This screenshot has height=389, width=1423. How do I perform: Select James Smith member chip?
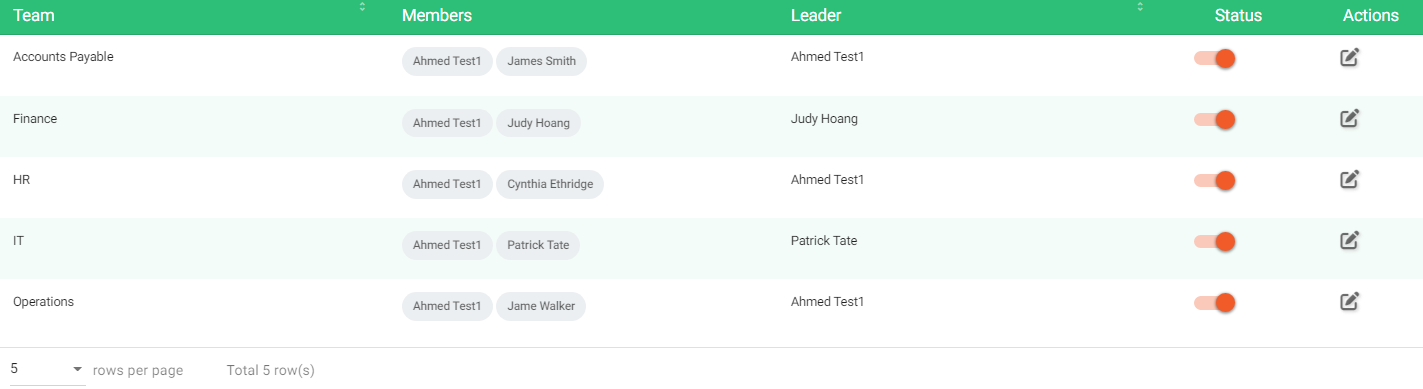click(542, 61)
